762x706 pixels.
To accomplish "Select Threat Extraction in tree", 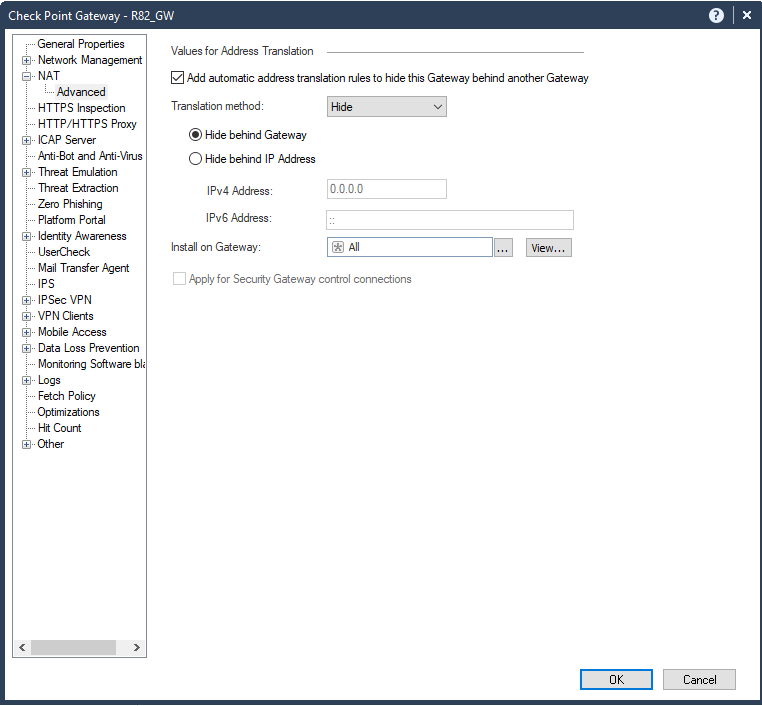I will [78, 188].
